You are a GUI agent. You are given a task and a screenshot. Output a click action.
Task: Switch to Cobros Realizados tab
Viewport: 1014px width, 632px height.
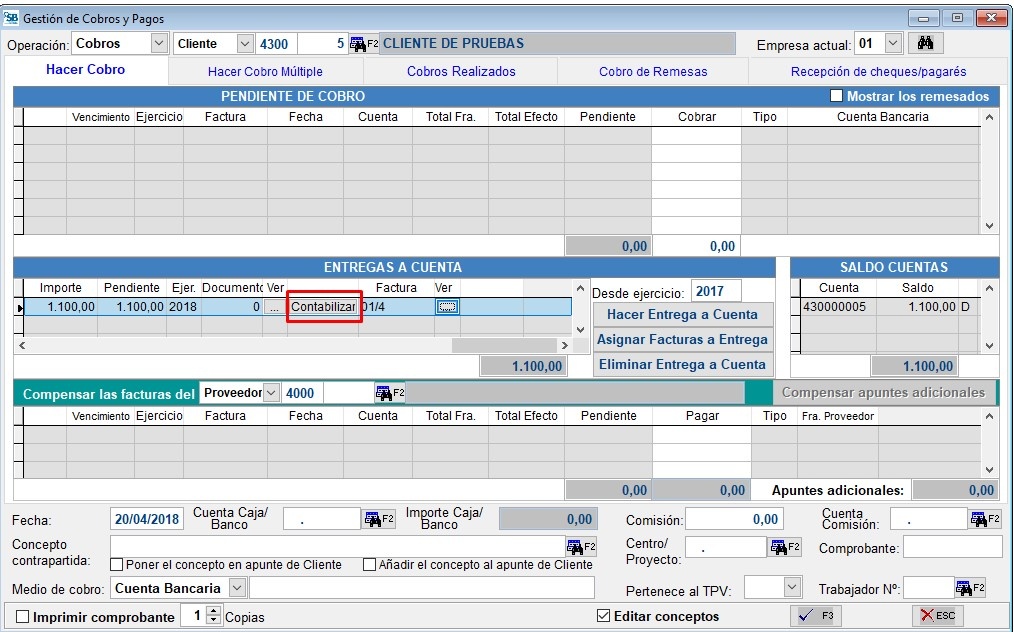point(461,72)
